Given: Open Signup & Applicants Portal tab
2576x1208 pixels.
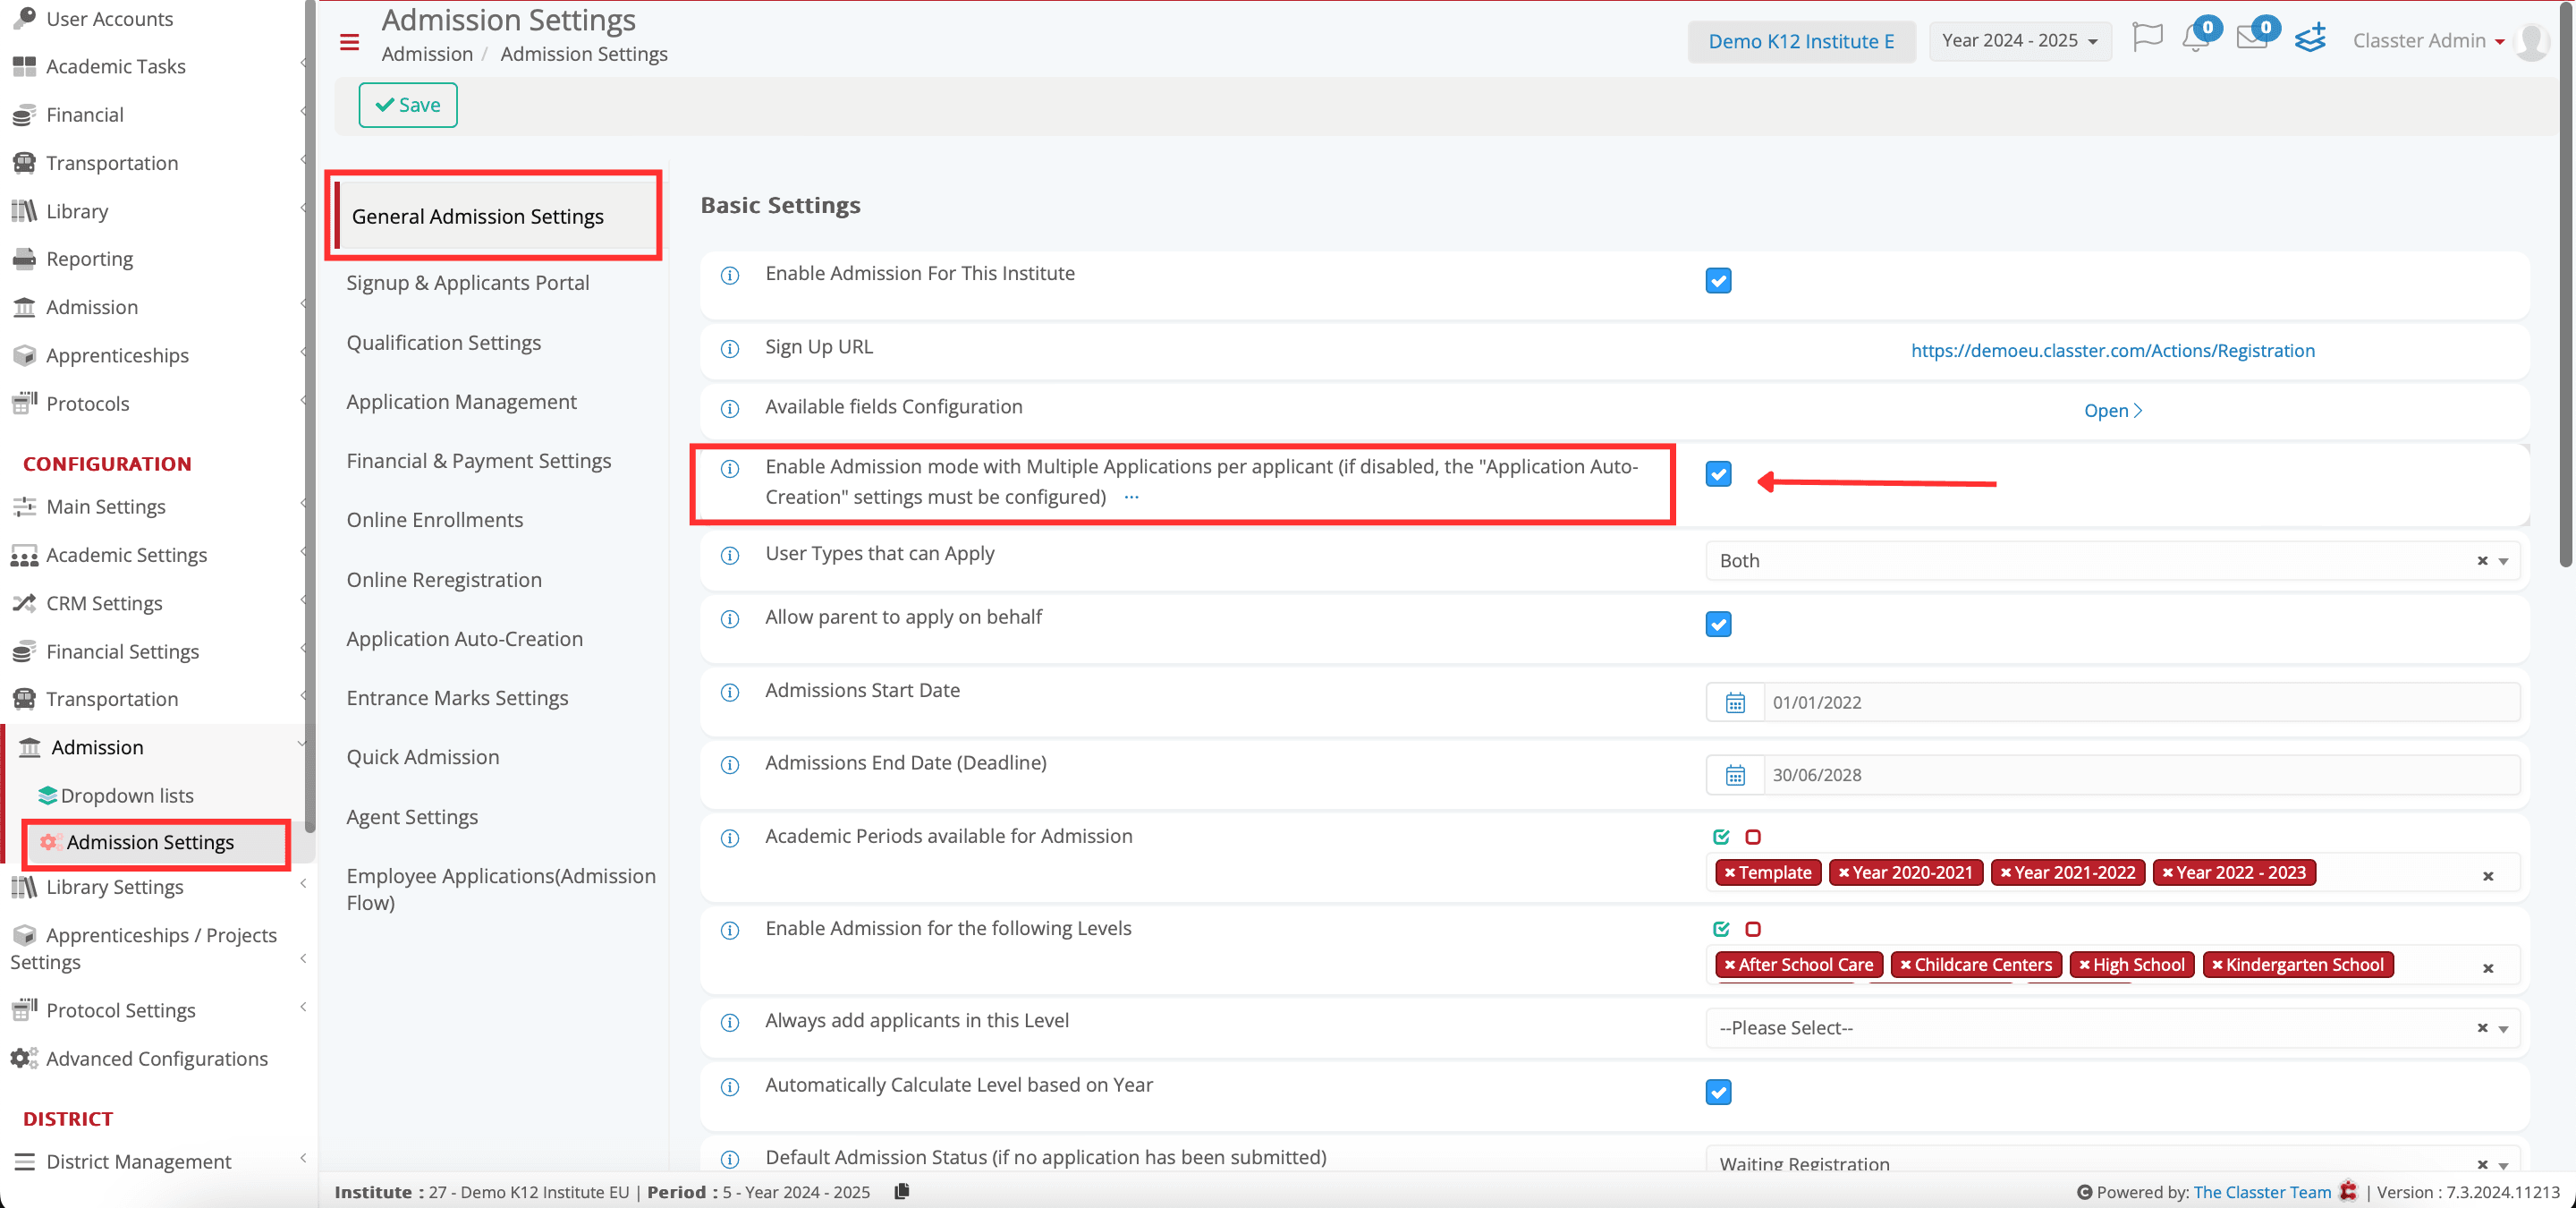Looking at the screenshot, I should 467,283.
